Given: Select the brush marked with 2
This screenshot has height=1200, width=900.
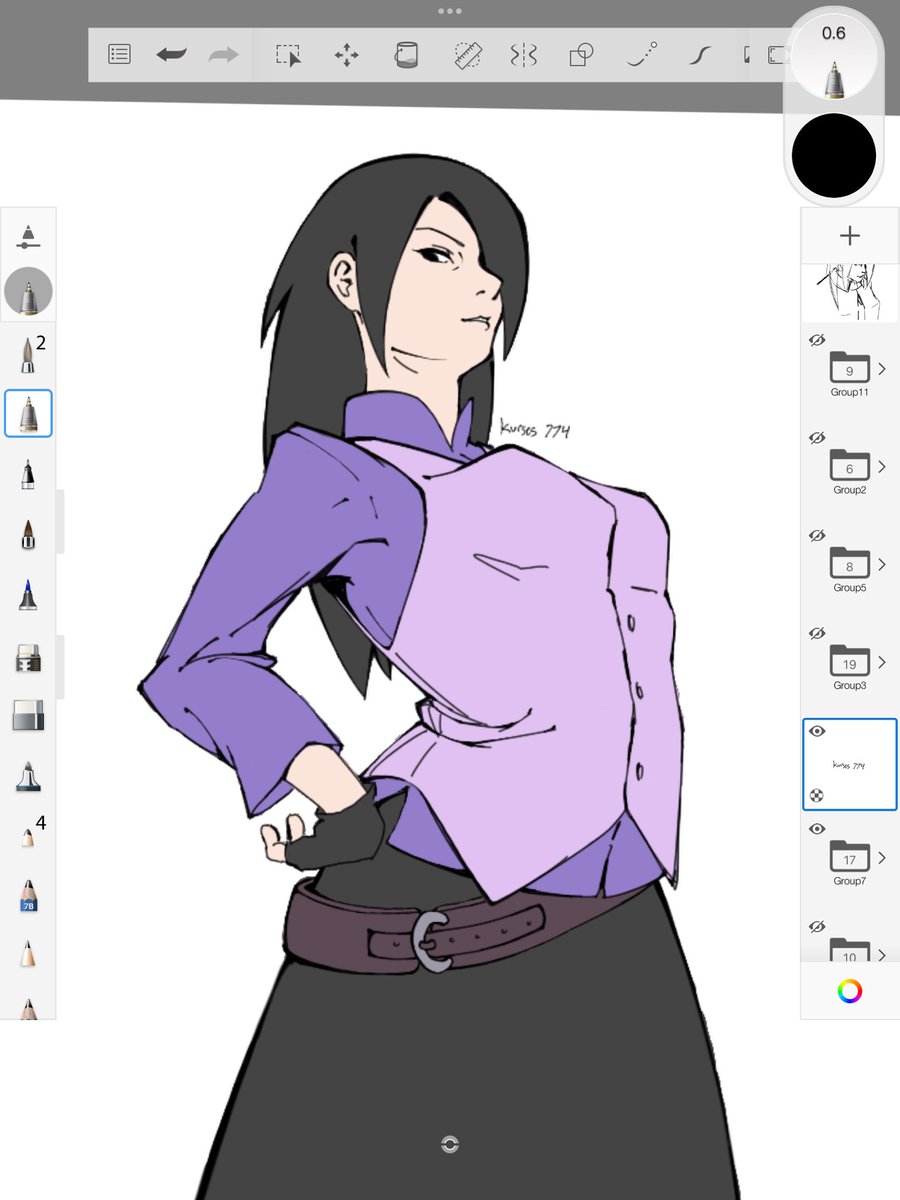Looking at the screenshot, I should pyautogui.click(x=29, y=354).
